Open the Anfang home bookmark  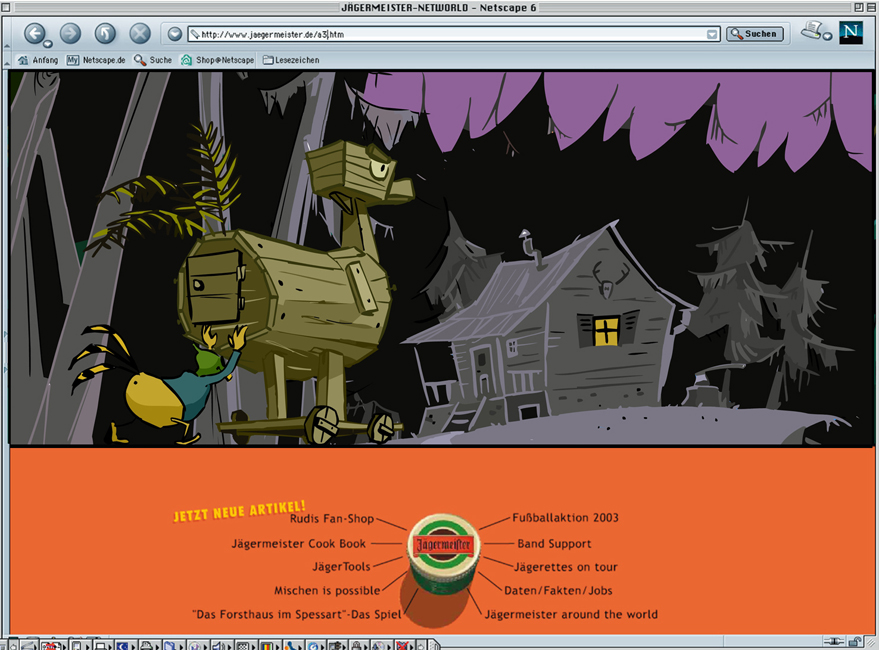(x=38, y=60)
